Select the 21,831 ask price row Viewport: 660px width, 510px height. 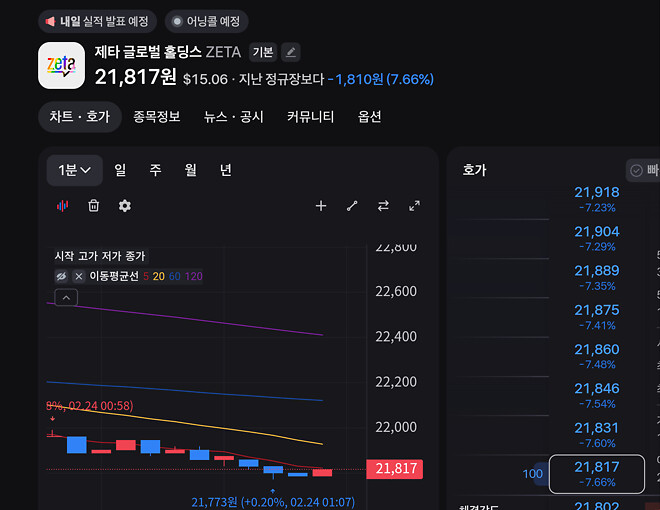(597, 435)
